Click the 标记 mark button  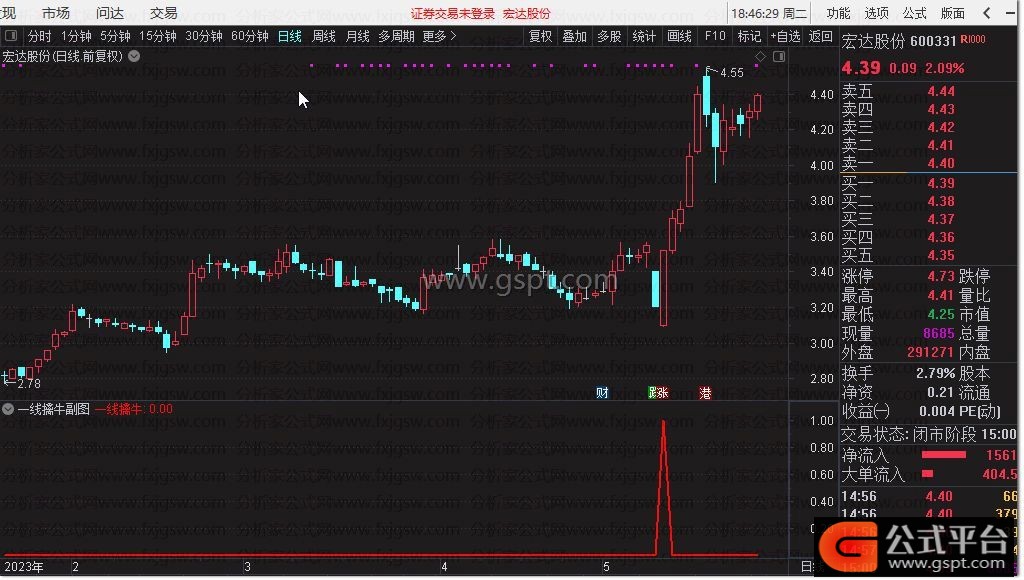749,36
